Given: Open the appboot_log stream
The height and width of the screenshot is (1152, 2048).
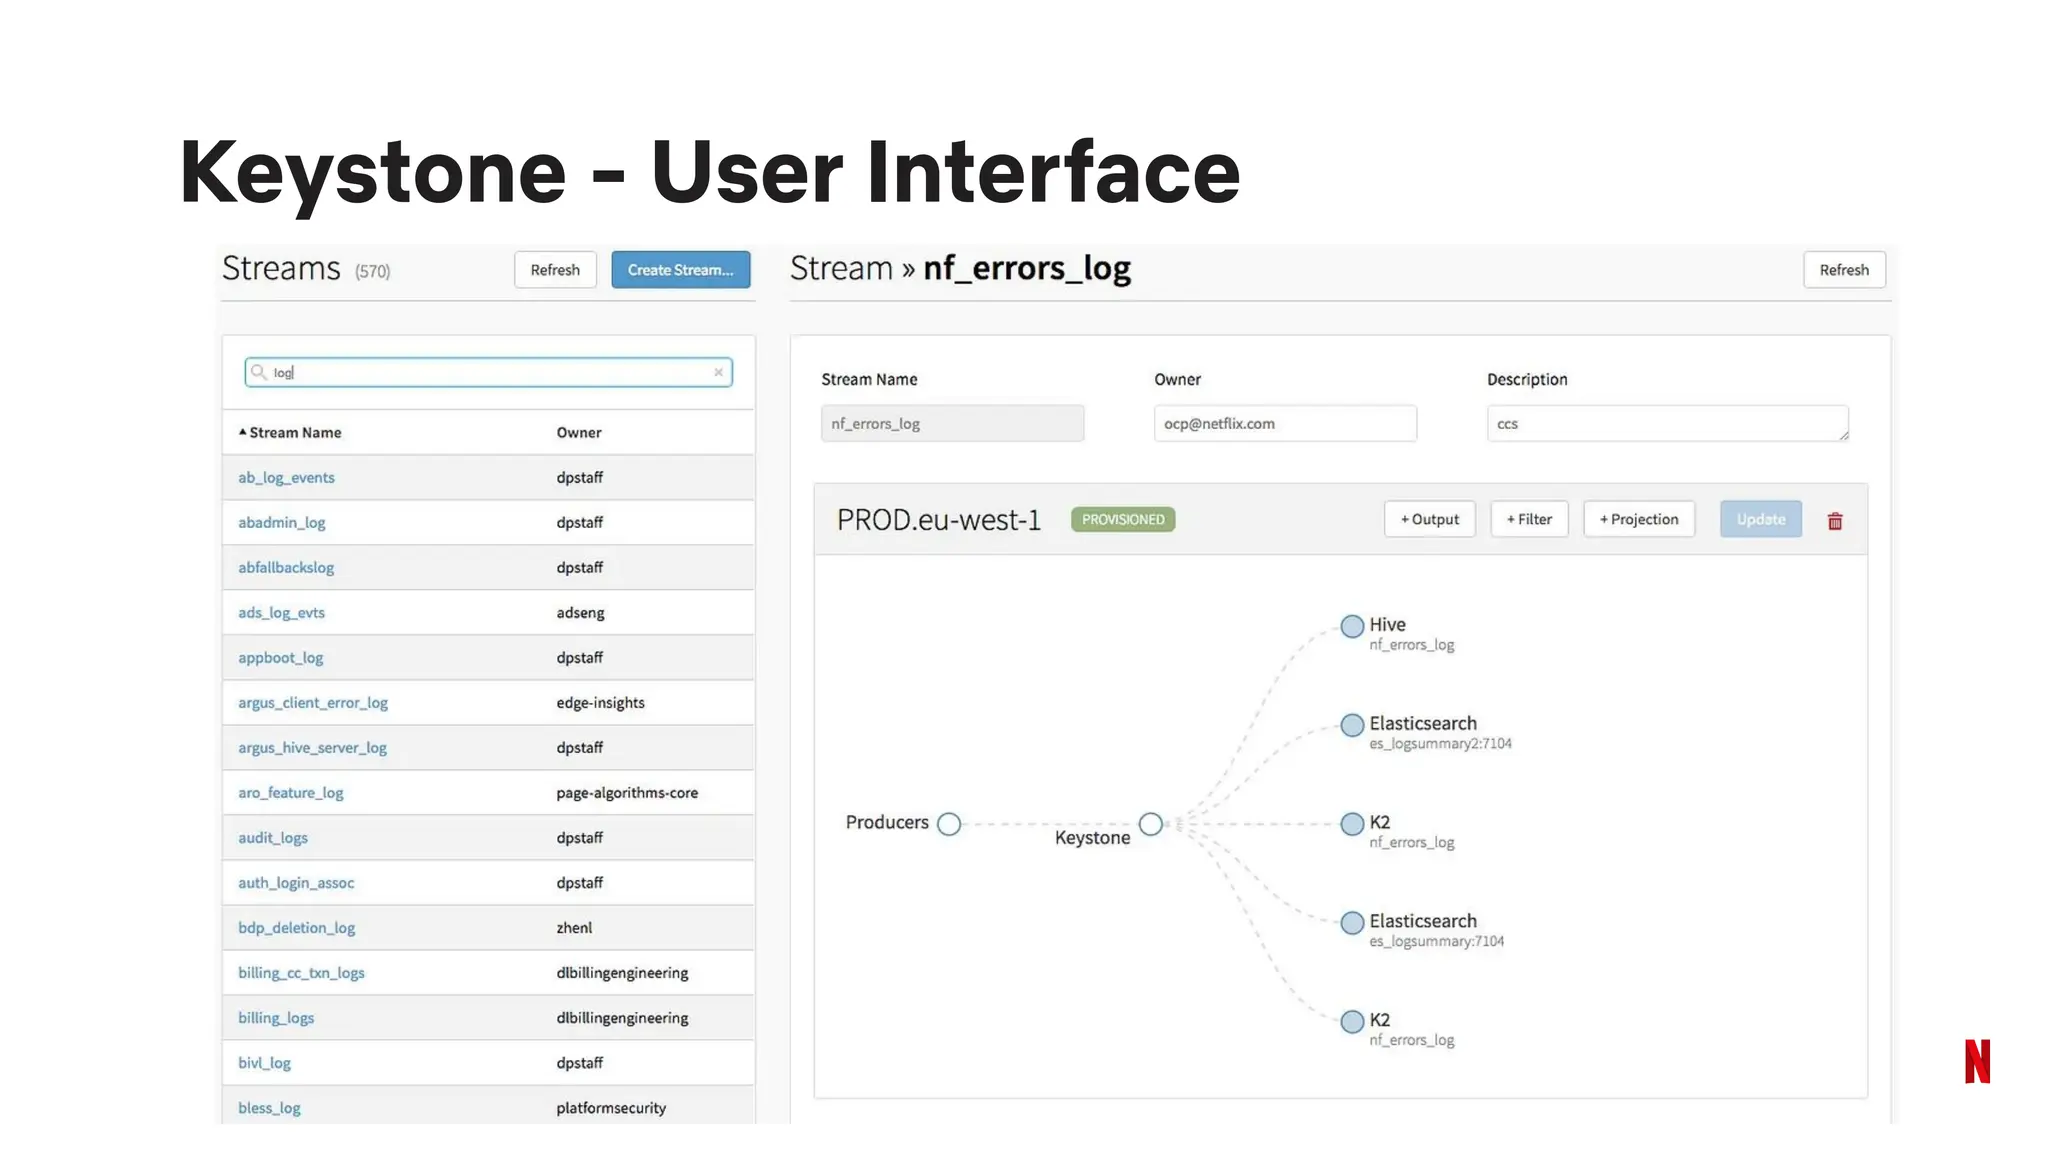Looking at the screenshot, I should [x=280, y=658].
